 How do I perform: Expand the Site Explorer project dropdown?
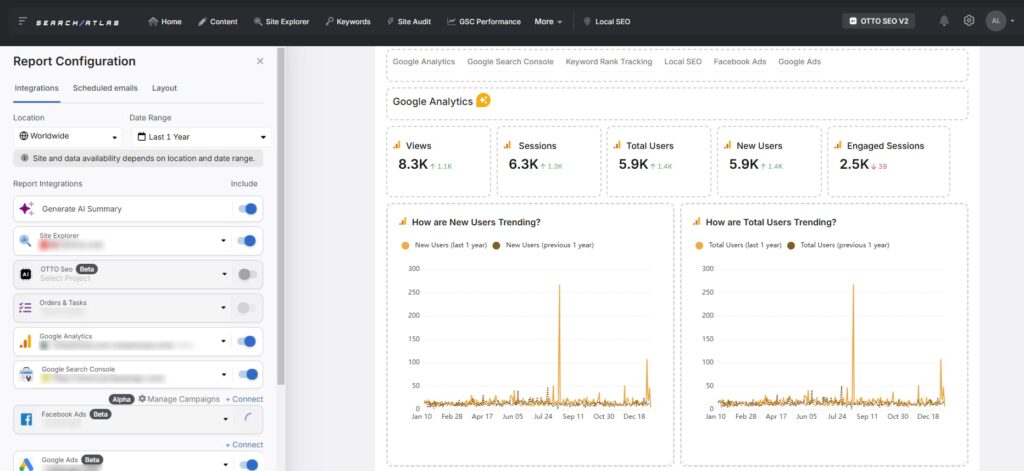tap(223, 241)
